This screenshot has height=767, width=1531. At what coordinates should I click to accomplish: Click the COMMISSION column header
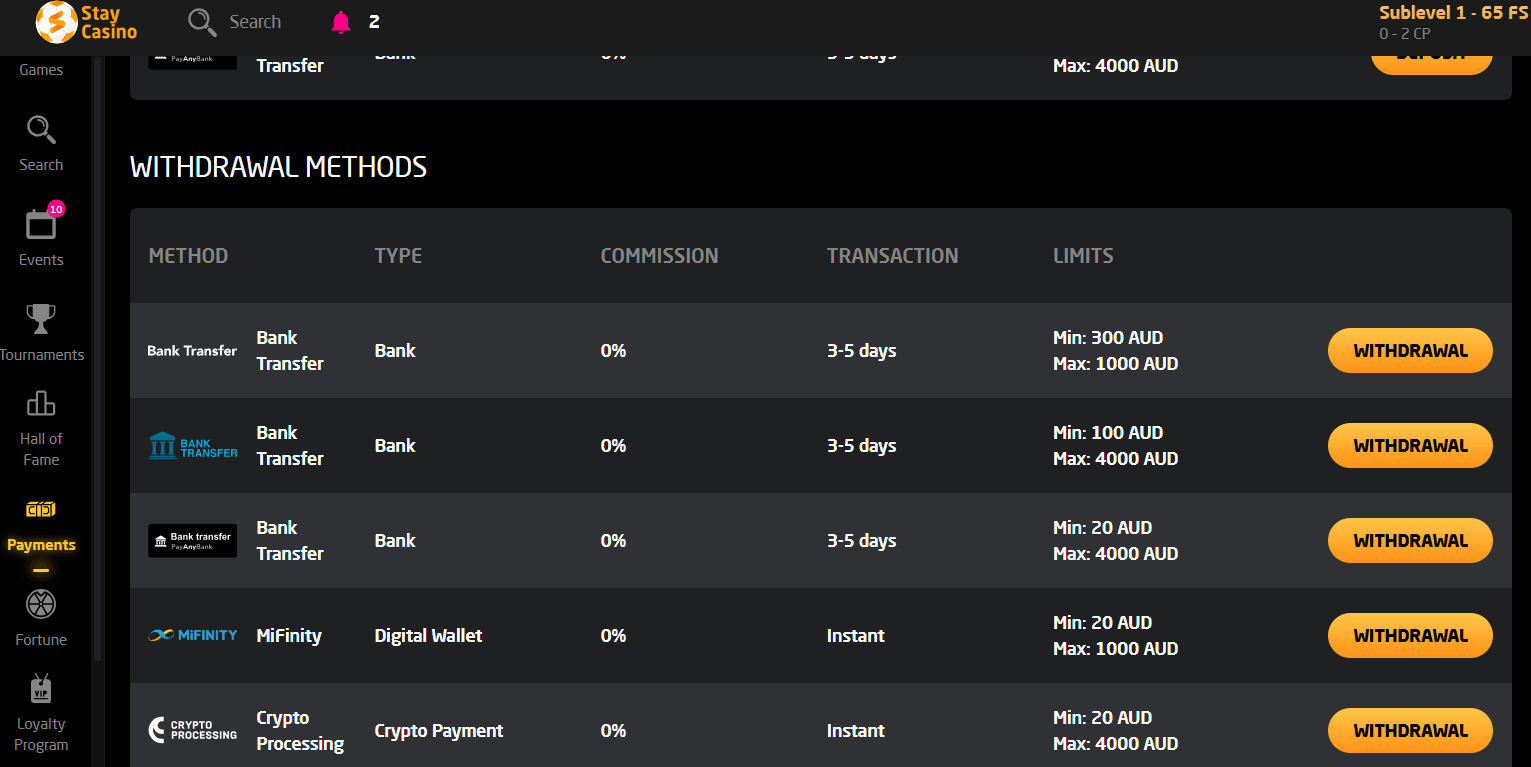[x=659, y=256]
